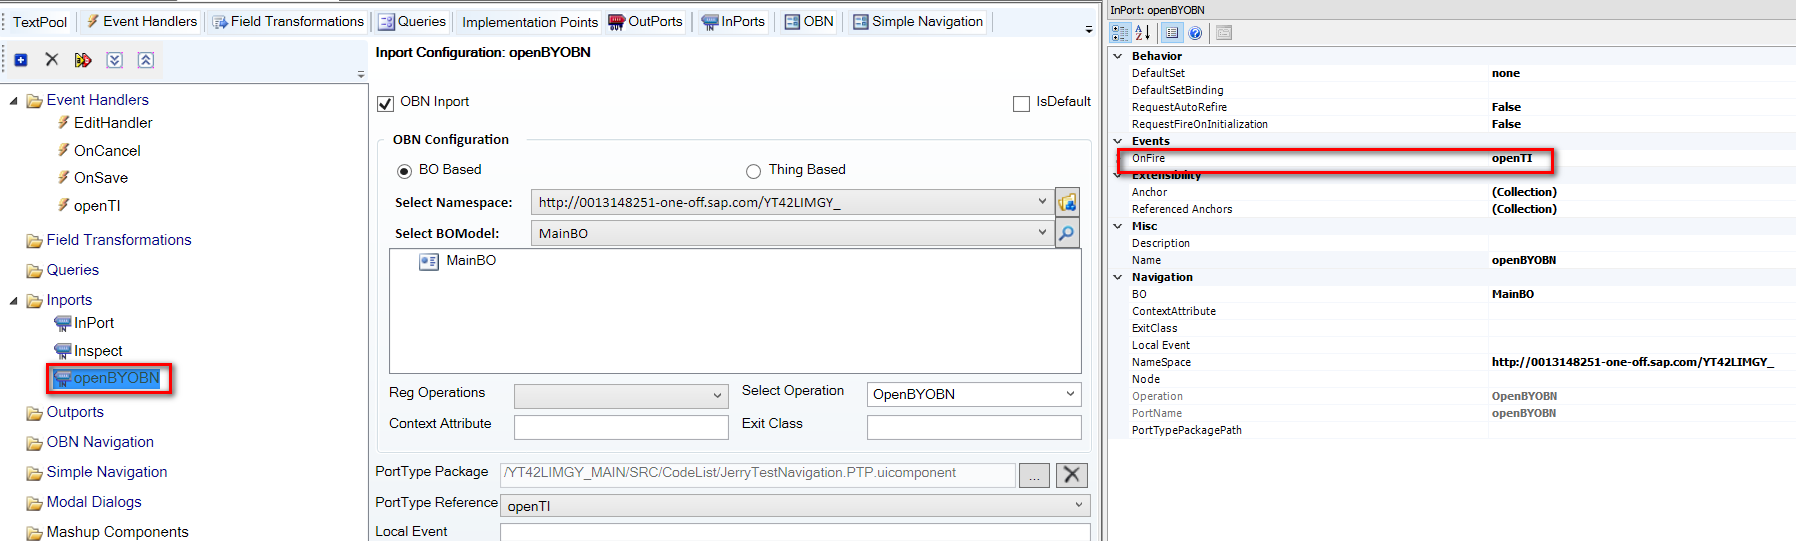This screenshot has height=541, width=1796.
Task: Click the Properties list icon in property toolbar
Action: [x=1172, y=33]
